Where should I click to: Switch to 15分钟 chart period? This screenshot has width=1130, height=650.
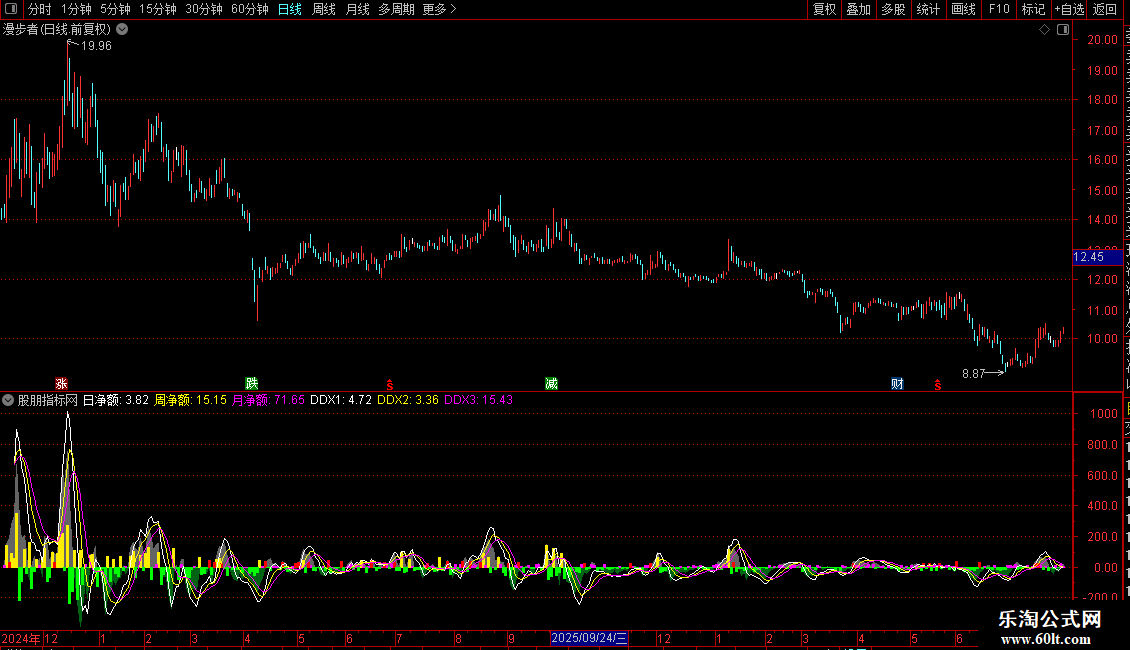point(158,9)
